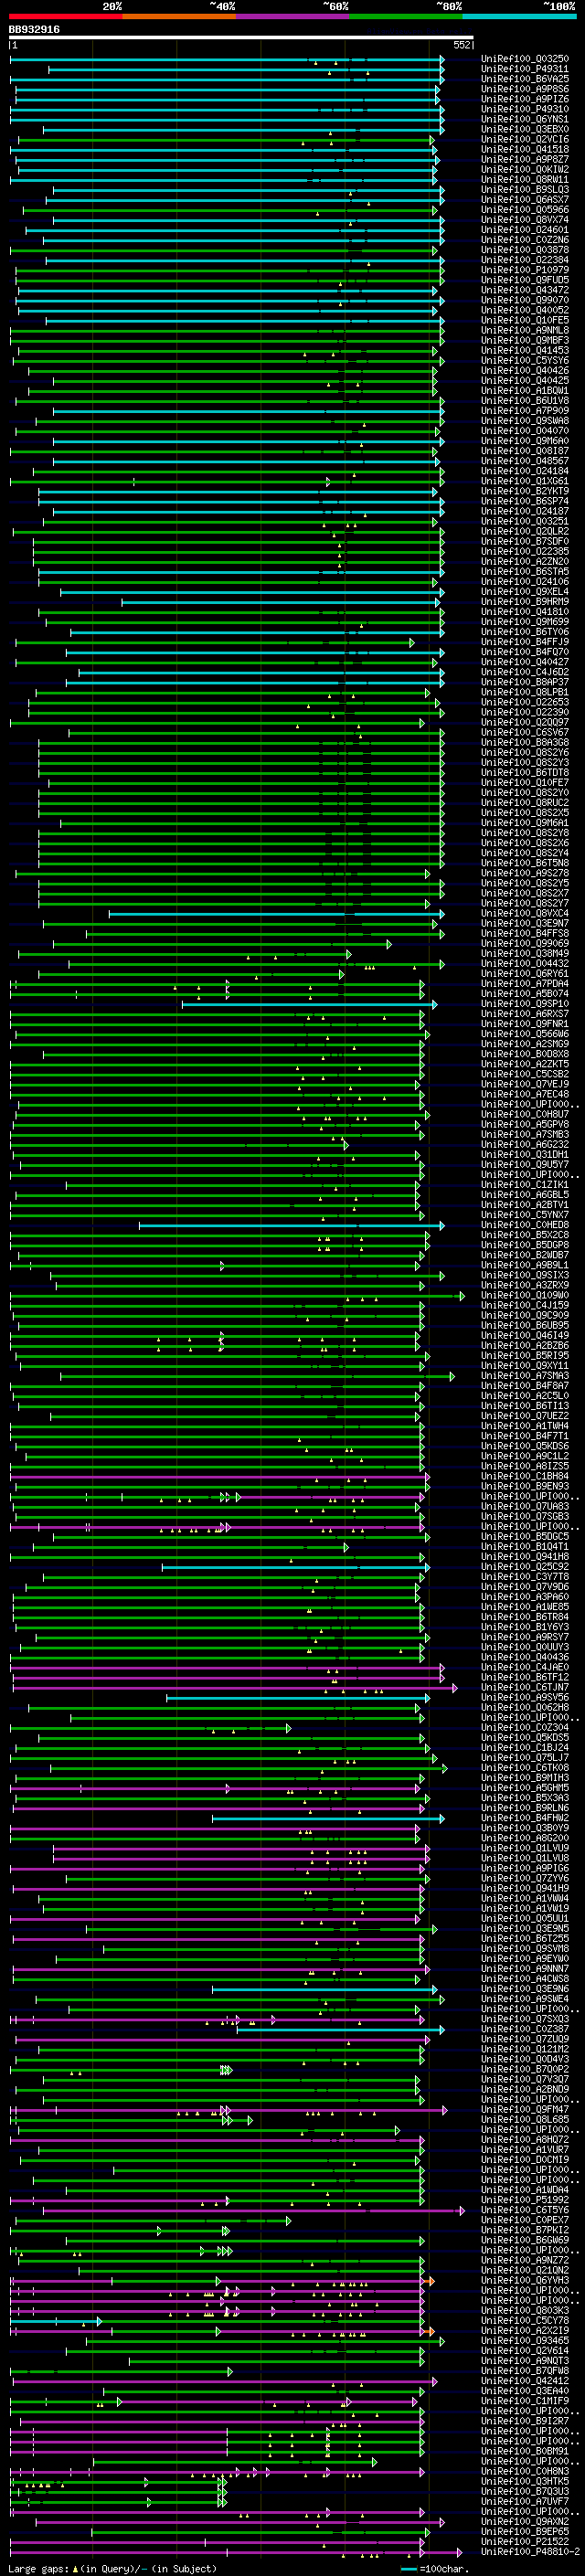Select the UniRef100_C1MIF9 label
The image size is (585, 2576).
[x=525, y=2401]
